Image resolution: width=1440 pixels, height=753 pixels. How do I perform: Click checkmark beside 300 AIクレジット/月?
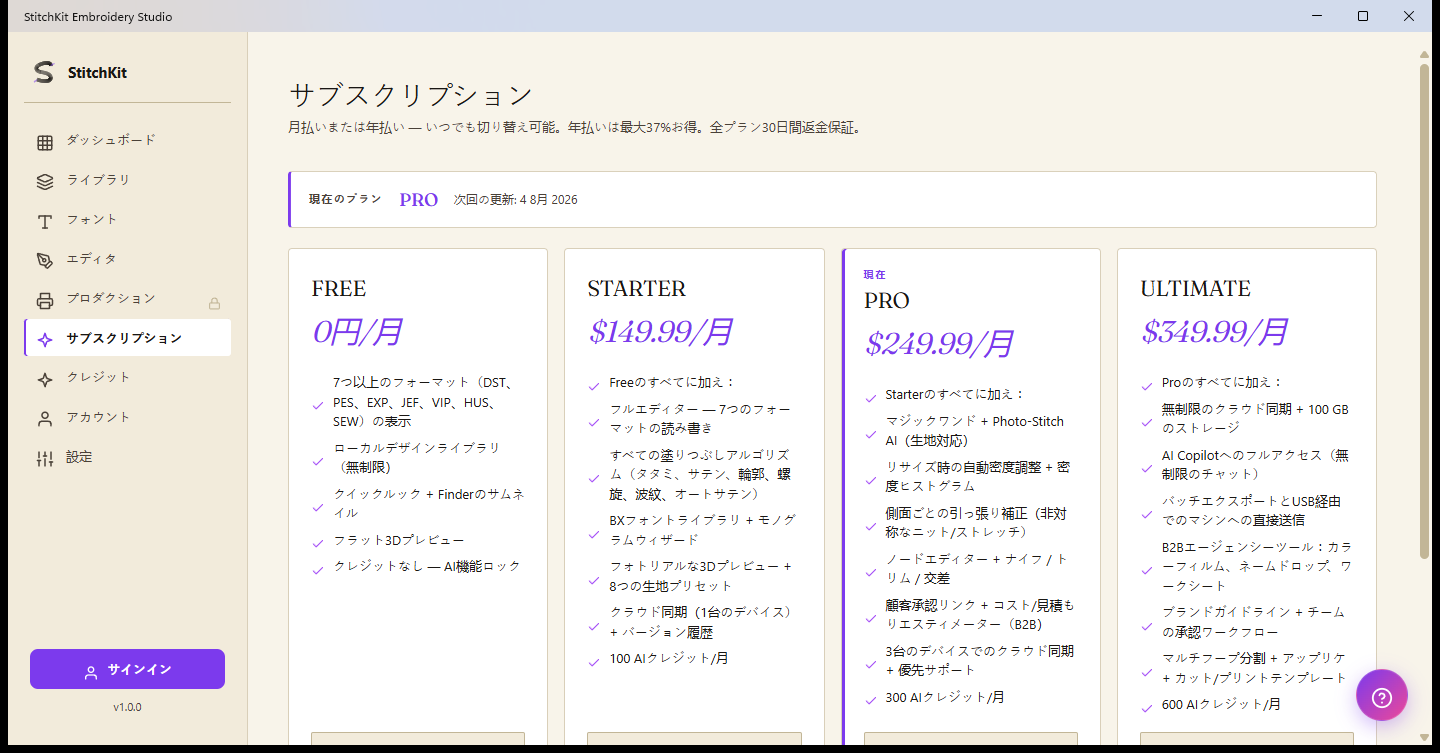[870, 700]
